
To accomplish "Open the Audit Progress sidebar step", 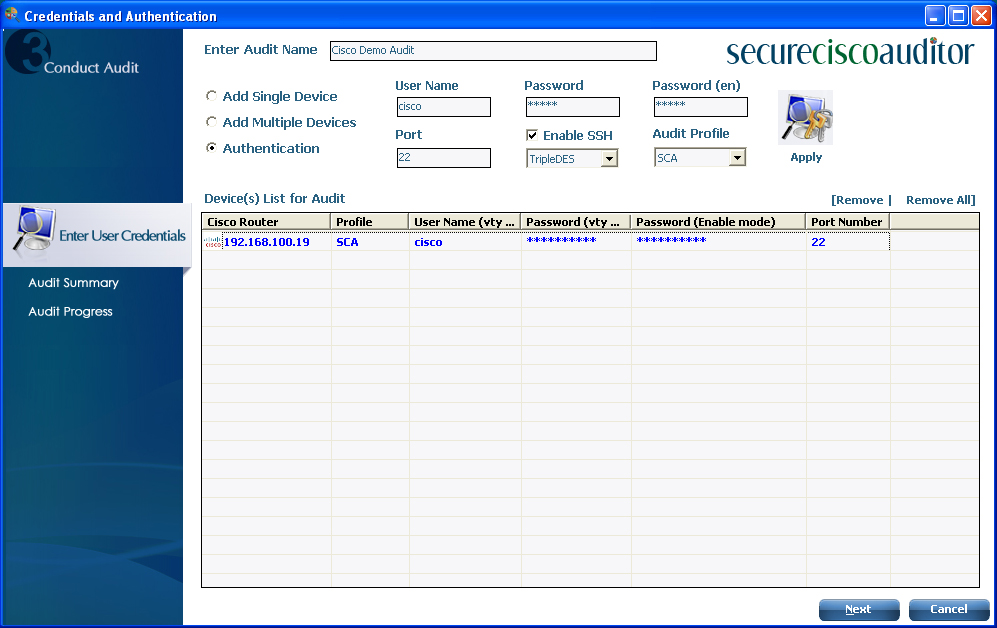I will point(71,311).
